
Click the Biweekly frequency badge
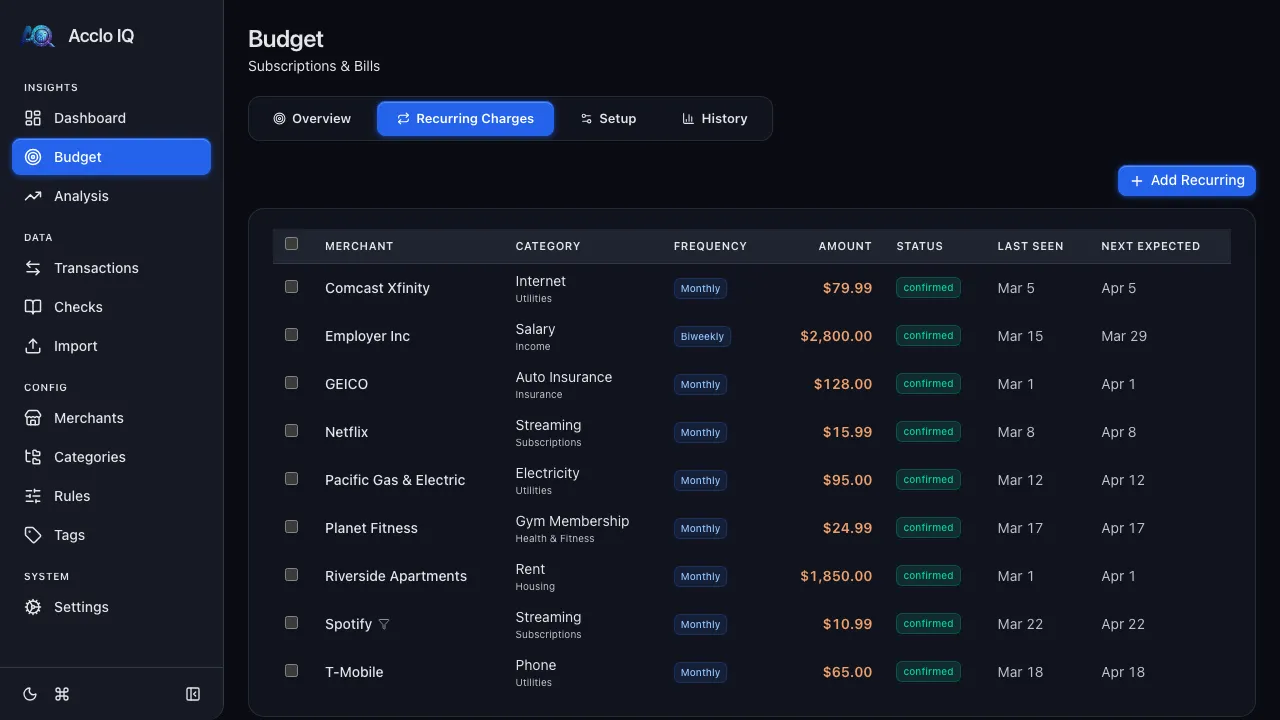[x=702, y=336]
